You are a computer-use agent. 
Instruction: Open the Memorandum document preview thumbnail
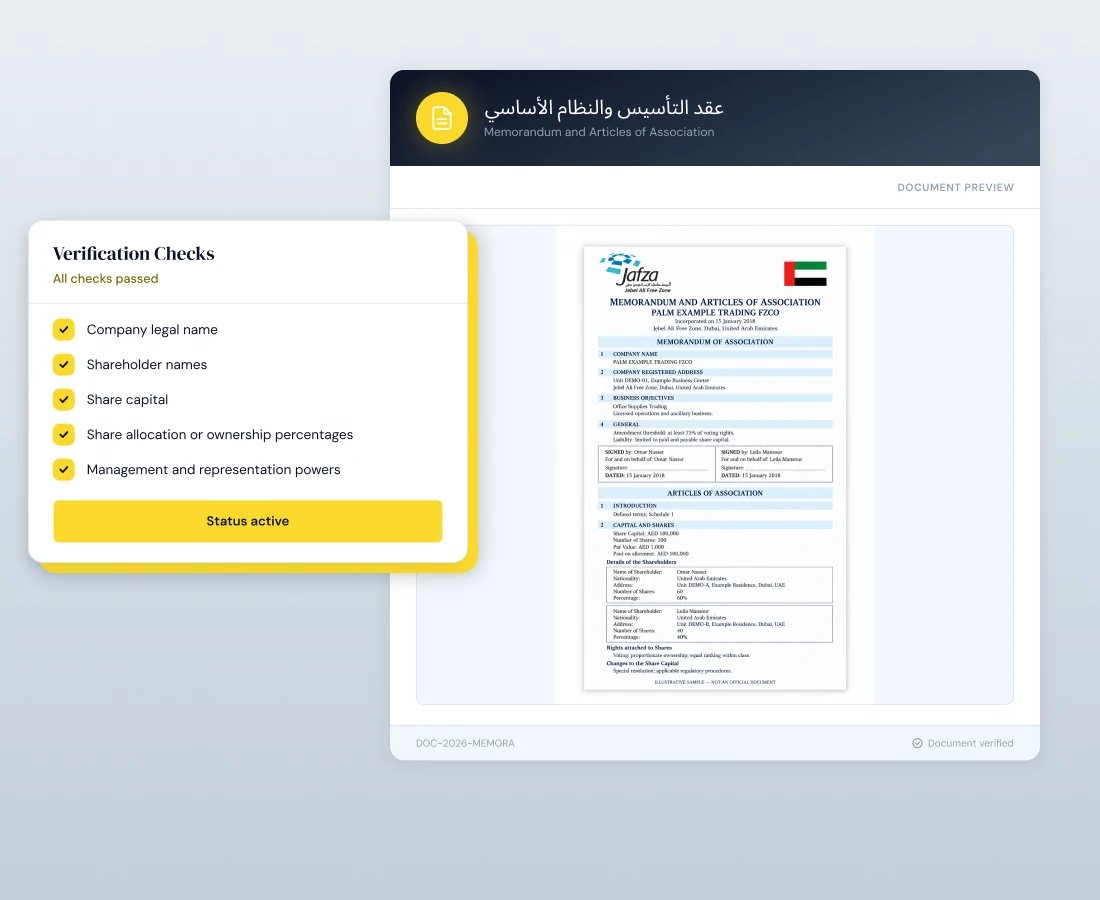pyautogui.click(x=715, y=468)
